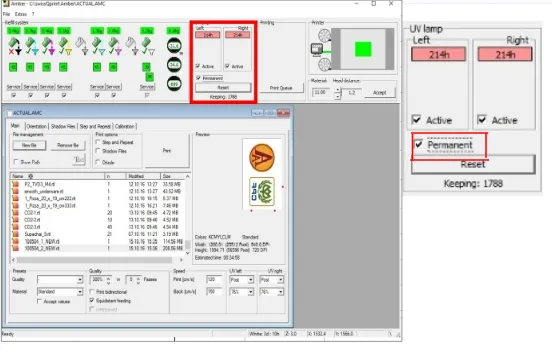The height and width of the screenshot is (361, 552).
Task: Toggle the Right UV lamp Active checkbox
Action: [x=227, y=66]
